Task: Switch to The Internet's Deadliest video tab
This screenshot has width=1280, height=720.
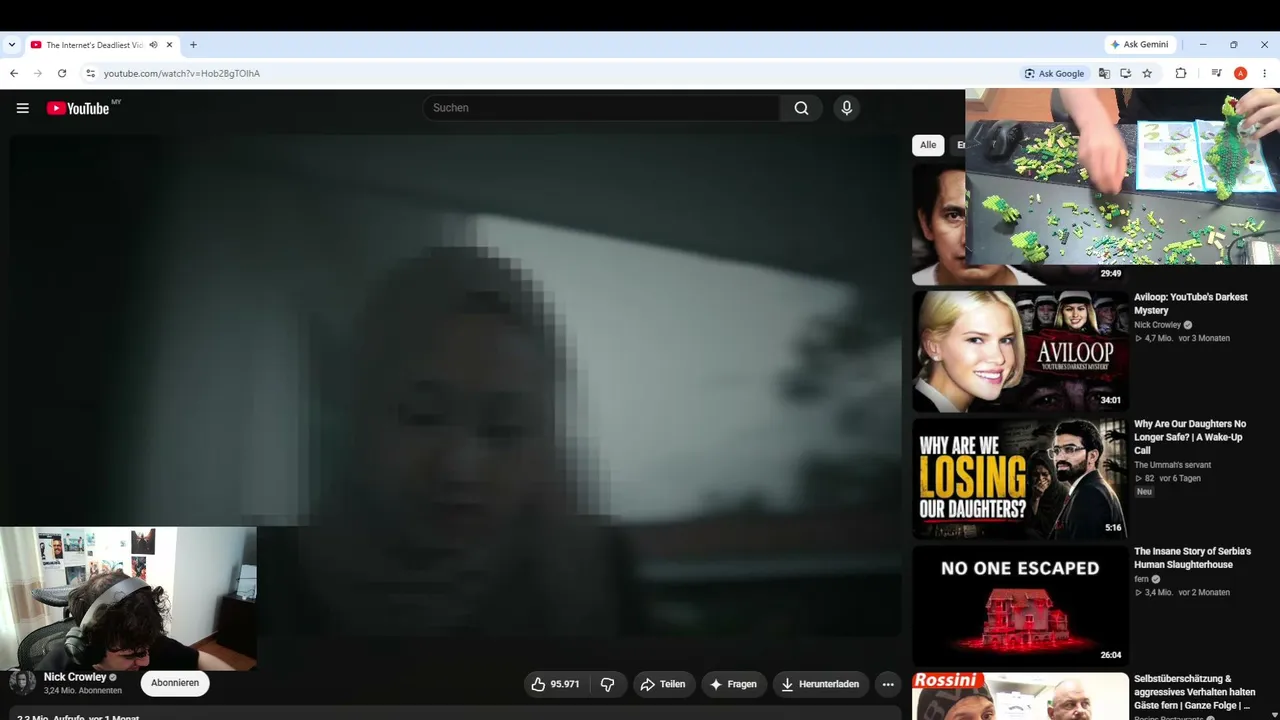Action: 101,45
